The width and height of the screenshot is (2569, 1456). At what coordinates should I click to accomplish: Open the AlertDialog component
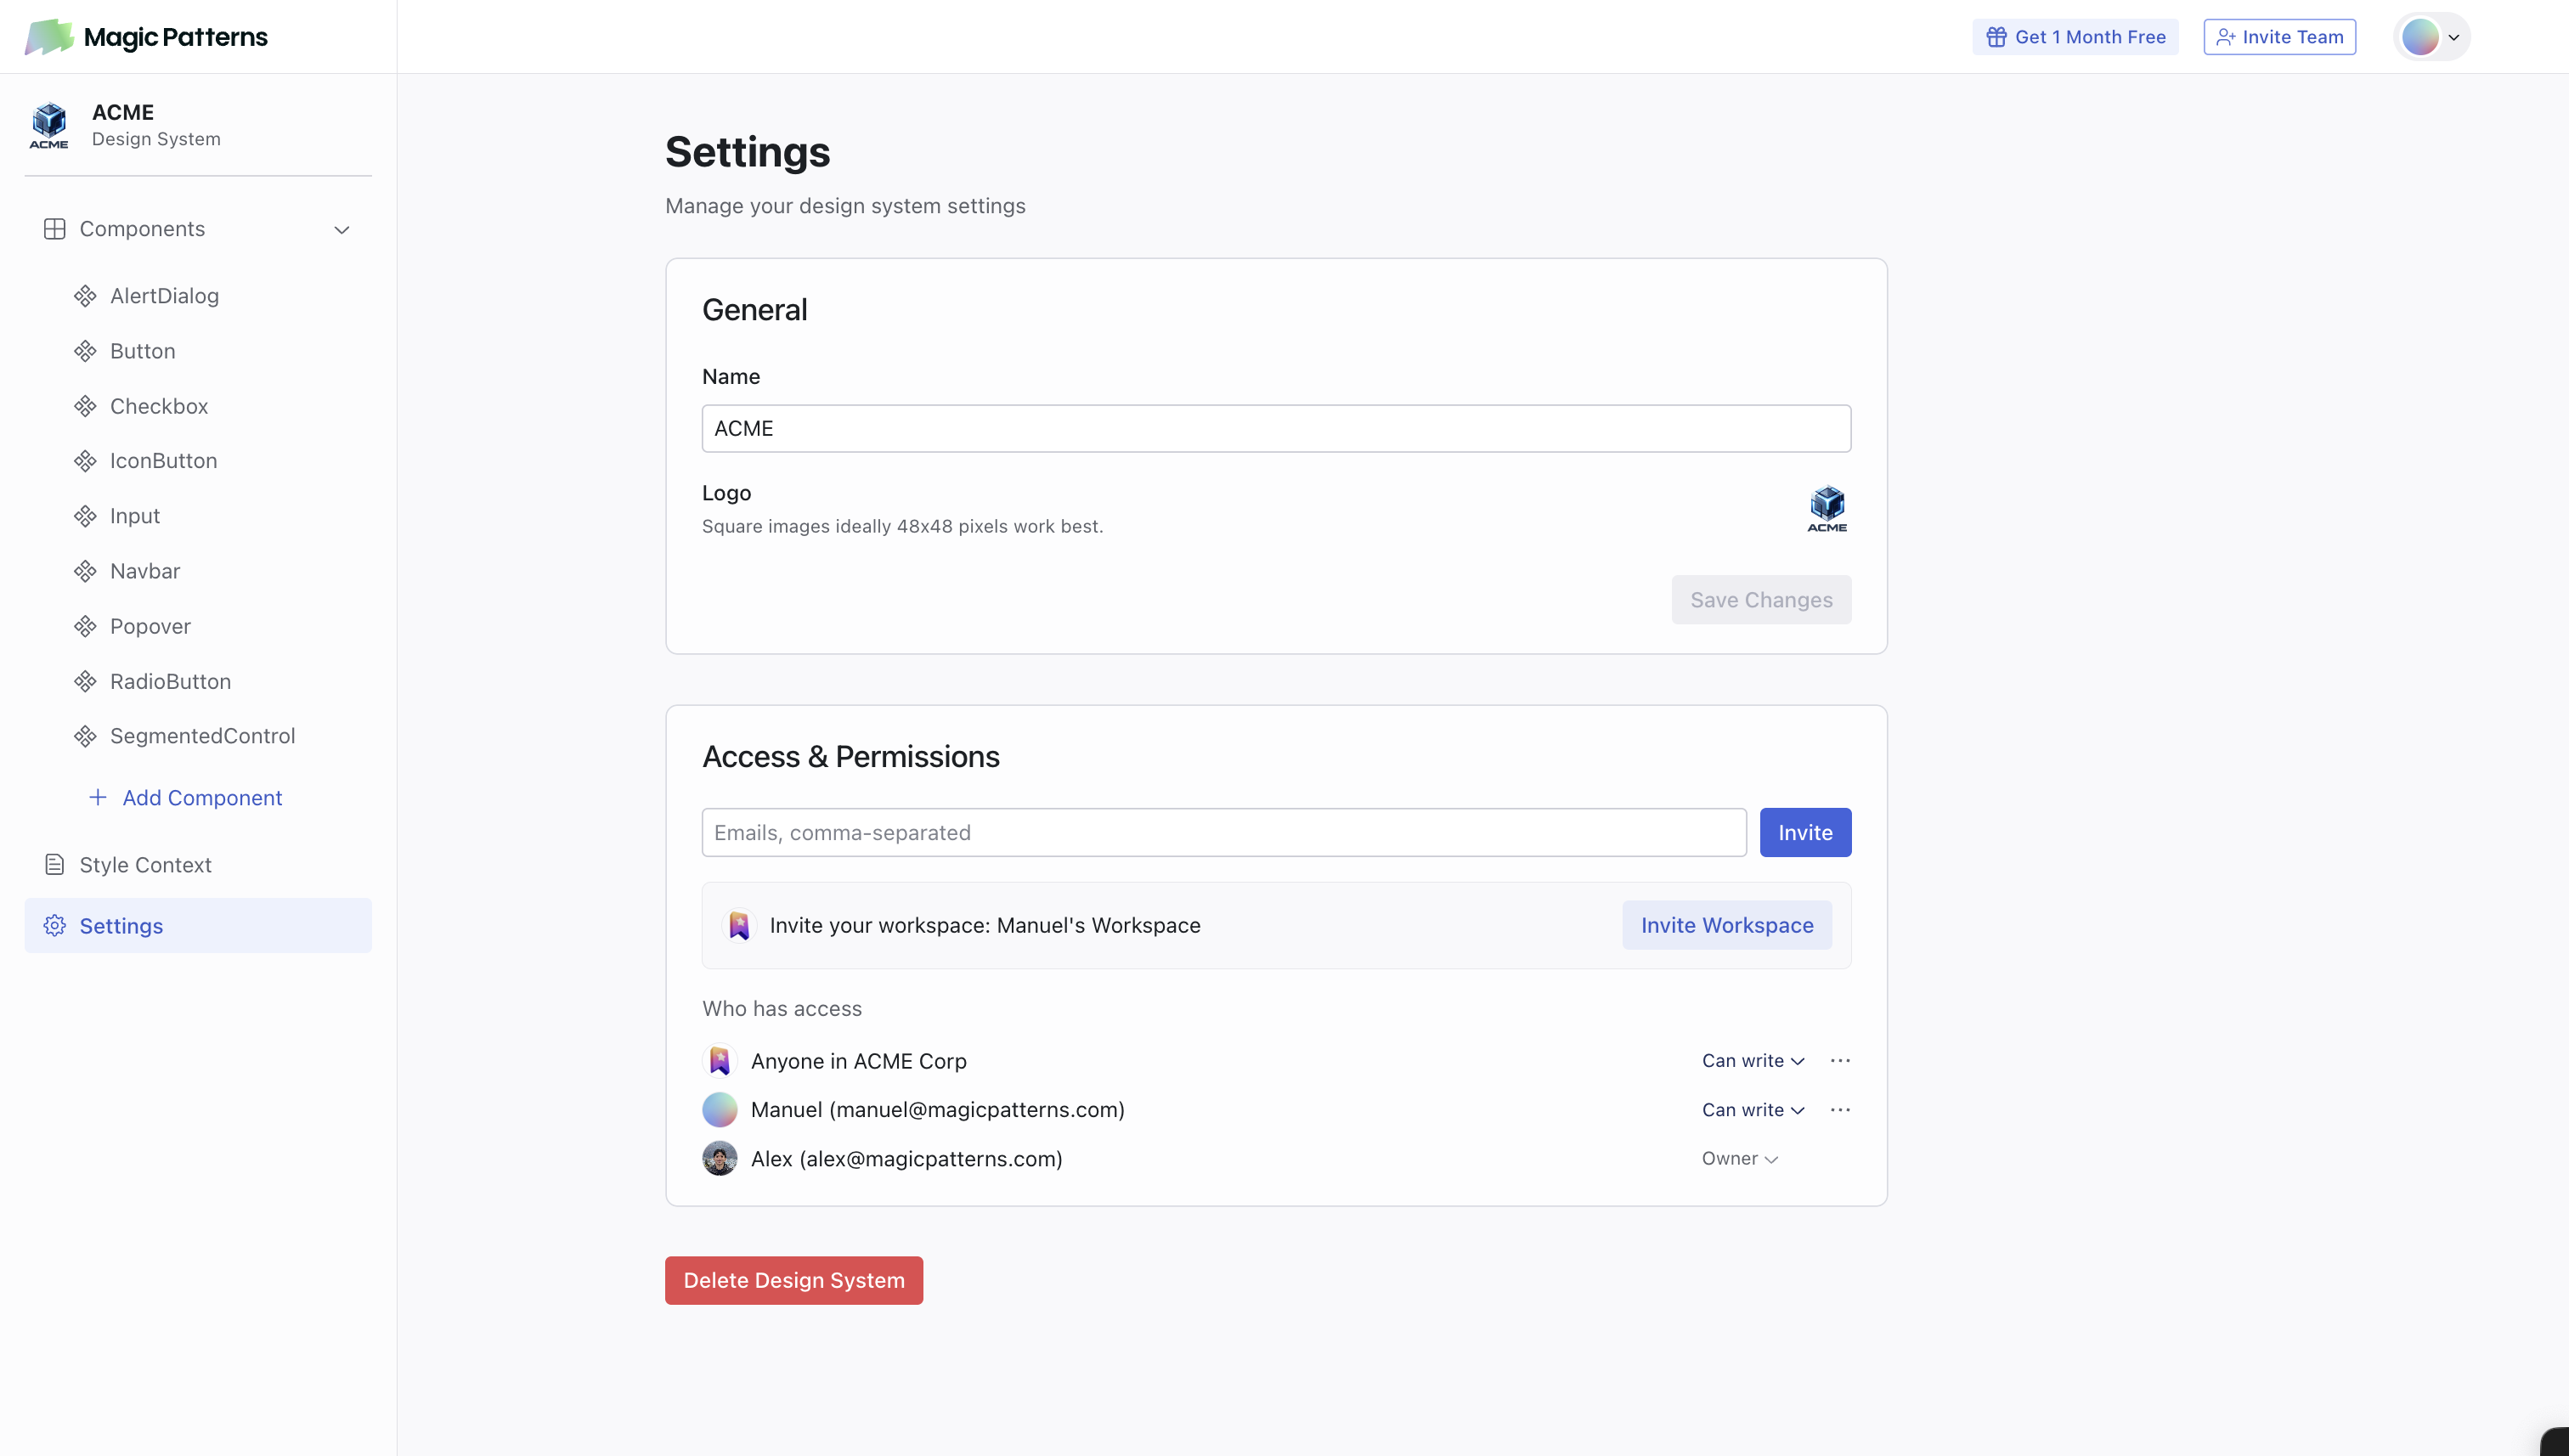164,296
